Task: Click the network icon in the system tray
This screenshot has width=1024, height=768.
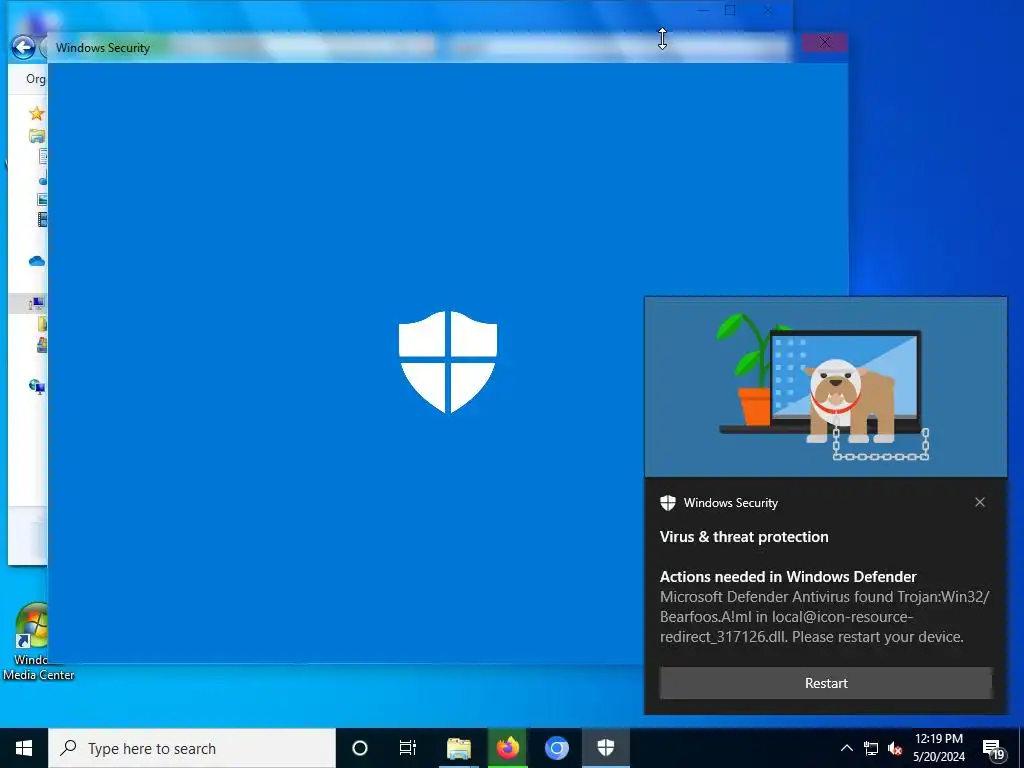Action: [x=871, y=748]
